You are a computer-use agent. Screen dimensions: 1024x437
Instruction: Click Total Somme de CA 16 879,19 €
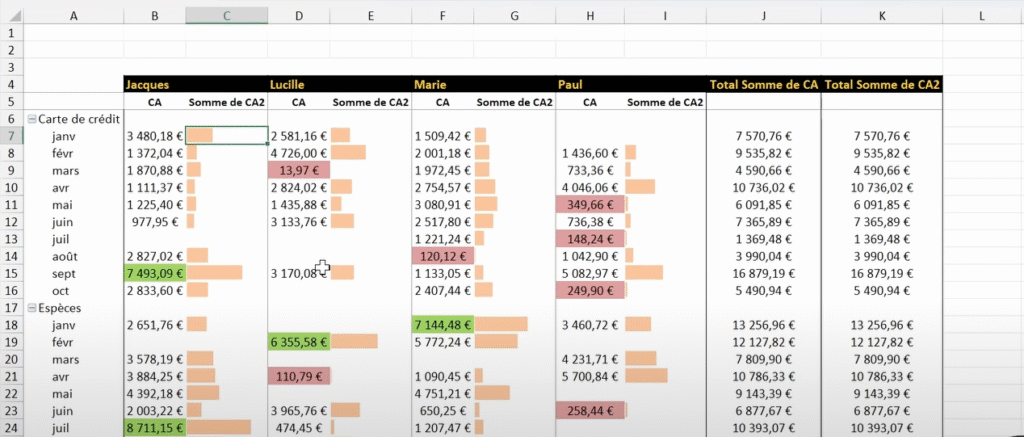[763, 273]
